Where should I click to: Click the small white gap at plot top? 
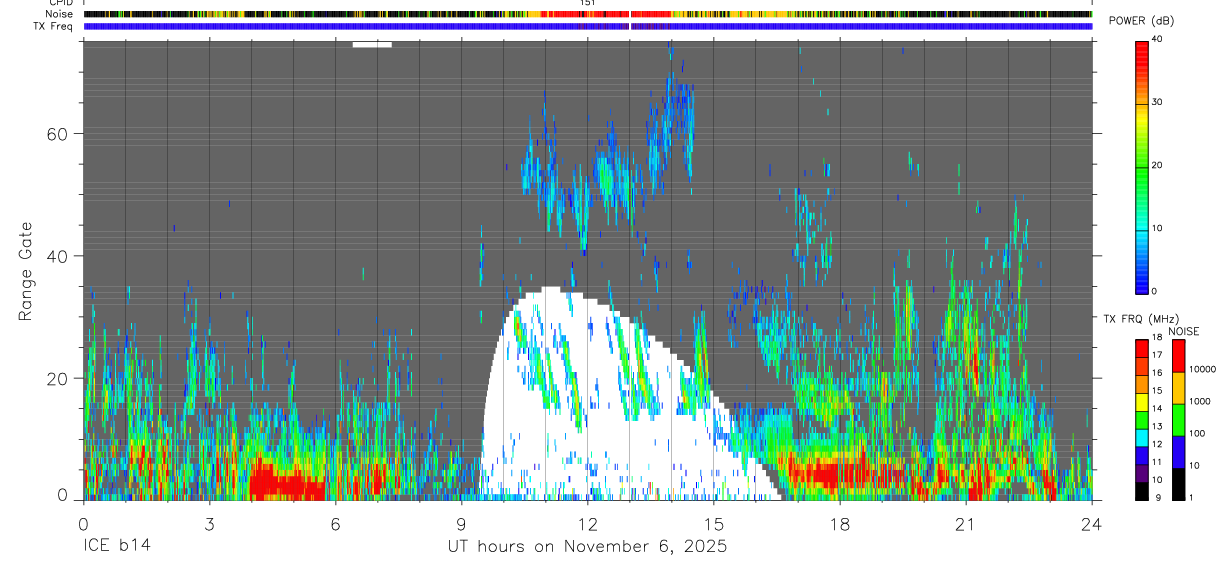pos(372,44)
